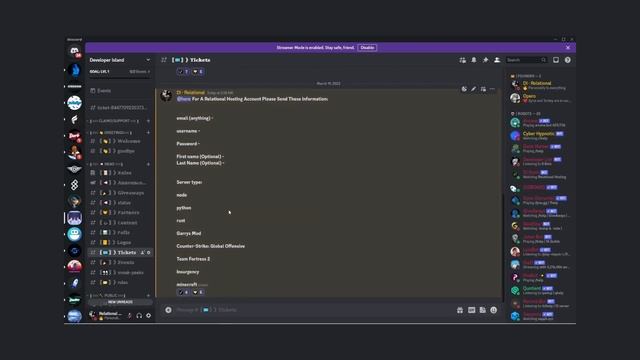Viewport: 640px width, 360px height.
Task: Open status channel
Action: tap(120, 203)
